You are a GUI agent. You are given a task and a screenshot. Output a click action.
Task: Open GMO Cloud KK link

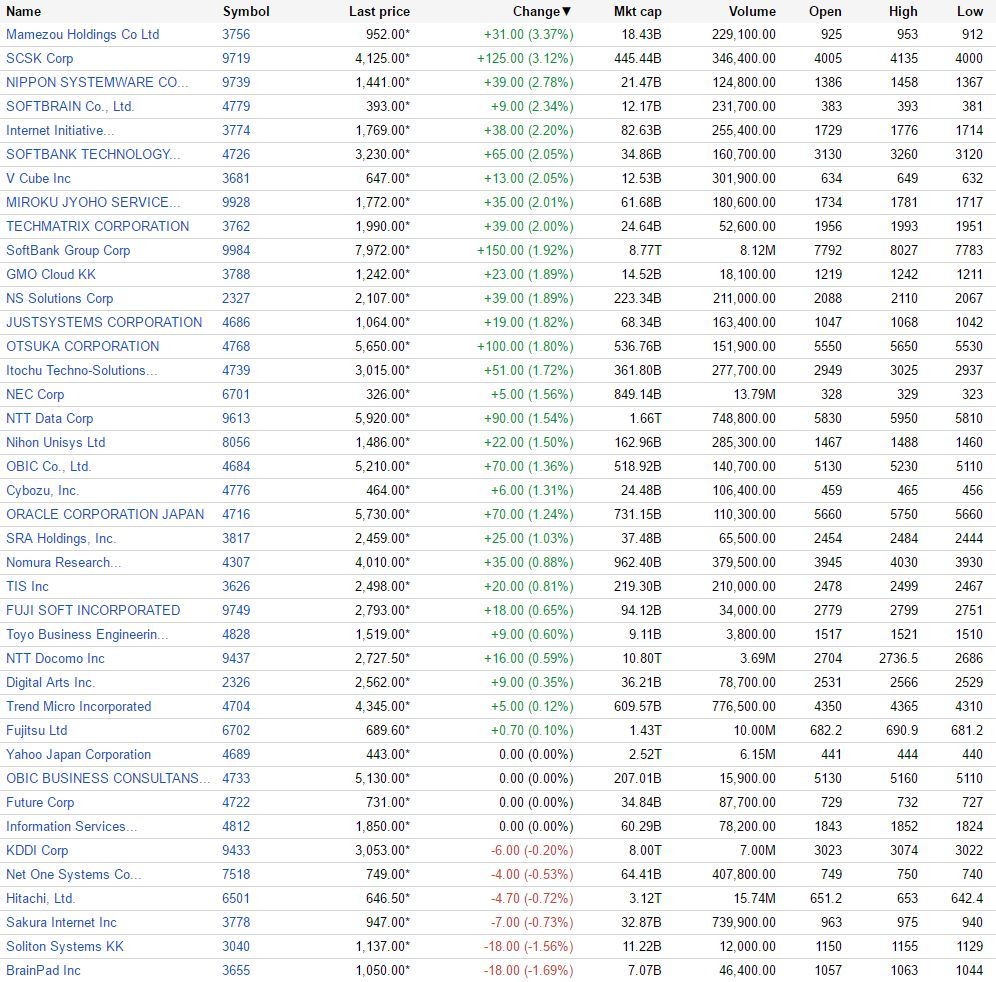[x=51, y=274]
